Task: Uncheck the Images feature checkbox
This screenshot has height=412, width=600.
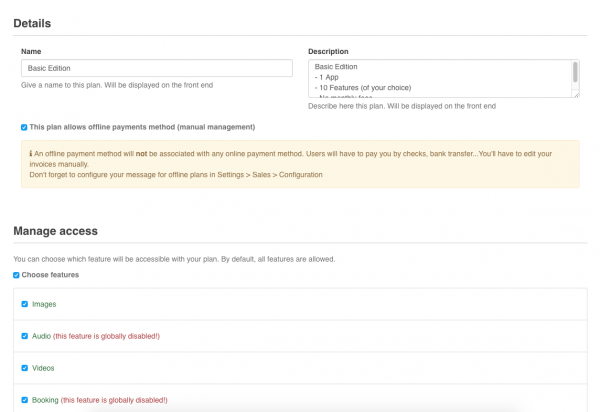Action: pos(25,304)
